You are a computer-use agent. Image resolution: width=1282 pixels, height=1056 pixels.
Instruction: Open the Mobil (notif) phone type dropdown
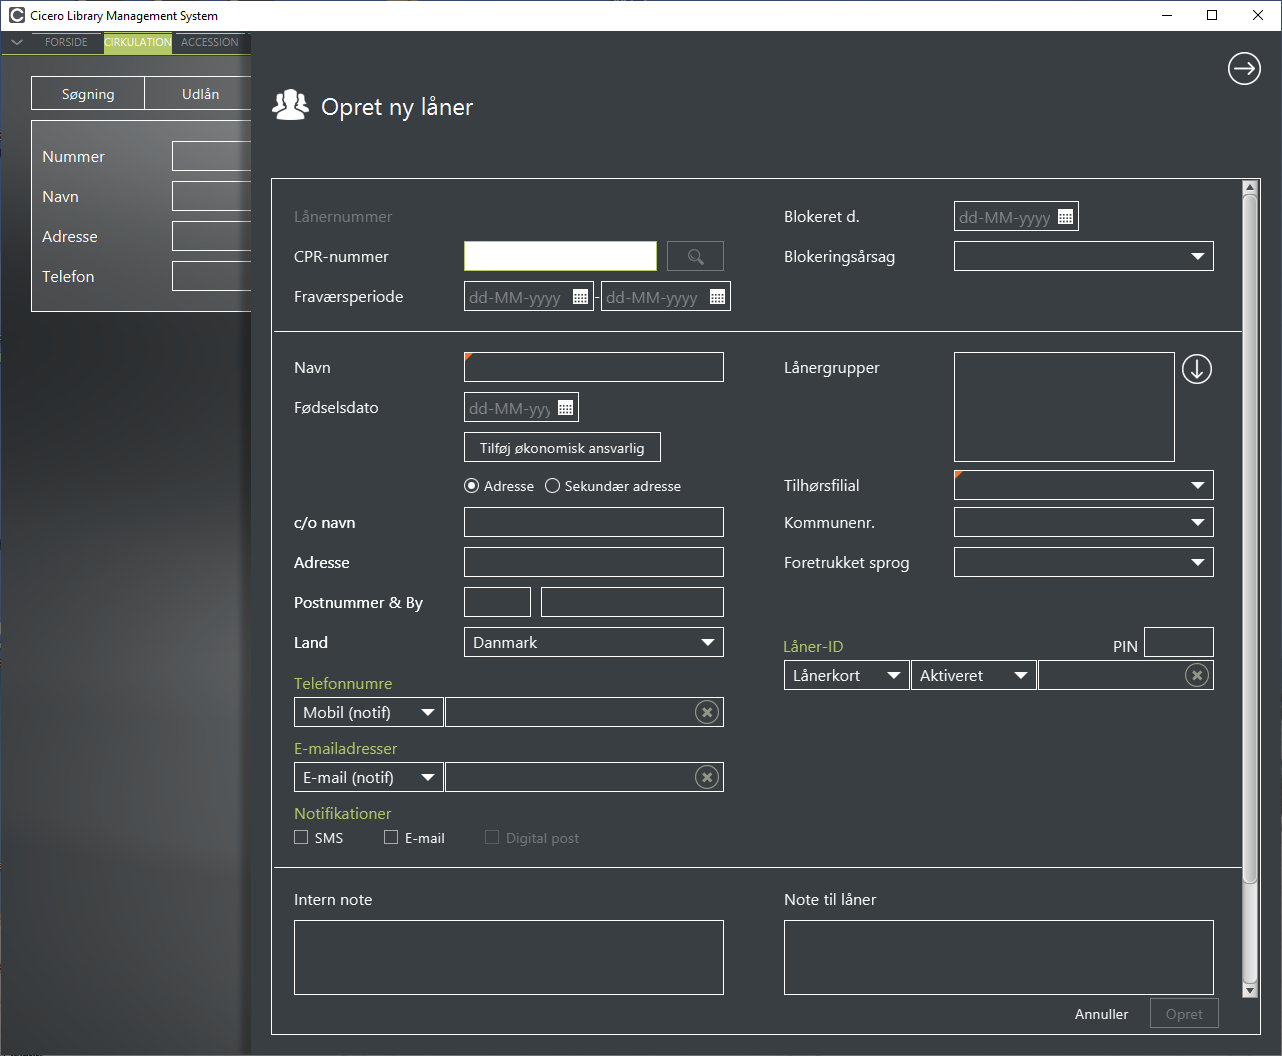click(x=369, y=713)
